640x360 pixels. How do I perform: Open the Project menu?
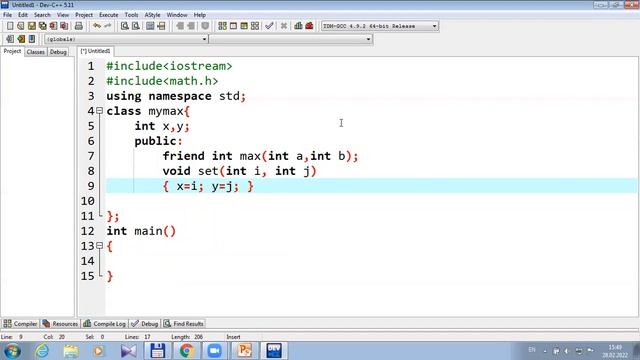pyautogui.click(x=84, y=15)
